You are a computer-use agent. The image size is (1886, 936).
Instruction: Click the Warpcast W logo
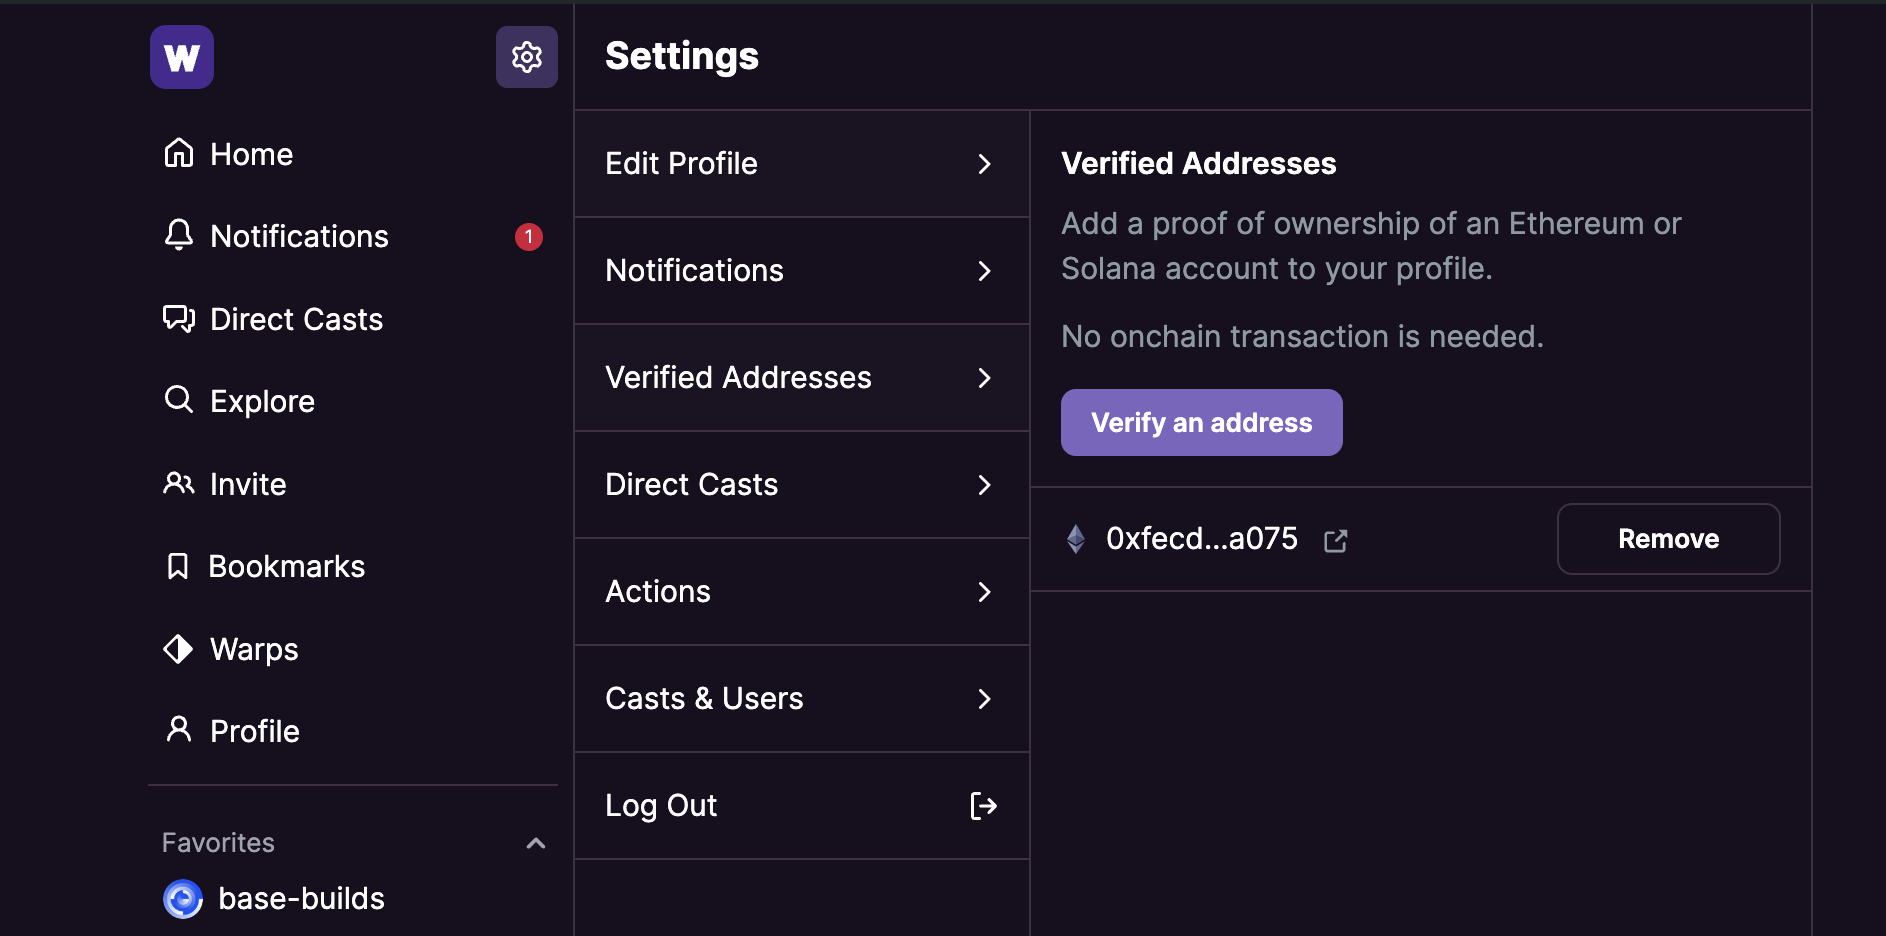[x=182, y=57]
